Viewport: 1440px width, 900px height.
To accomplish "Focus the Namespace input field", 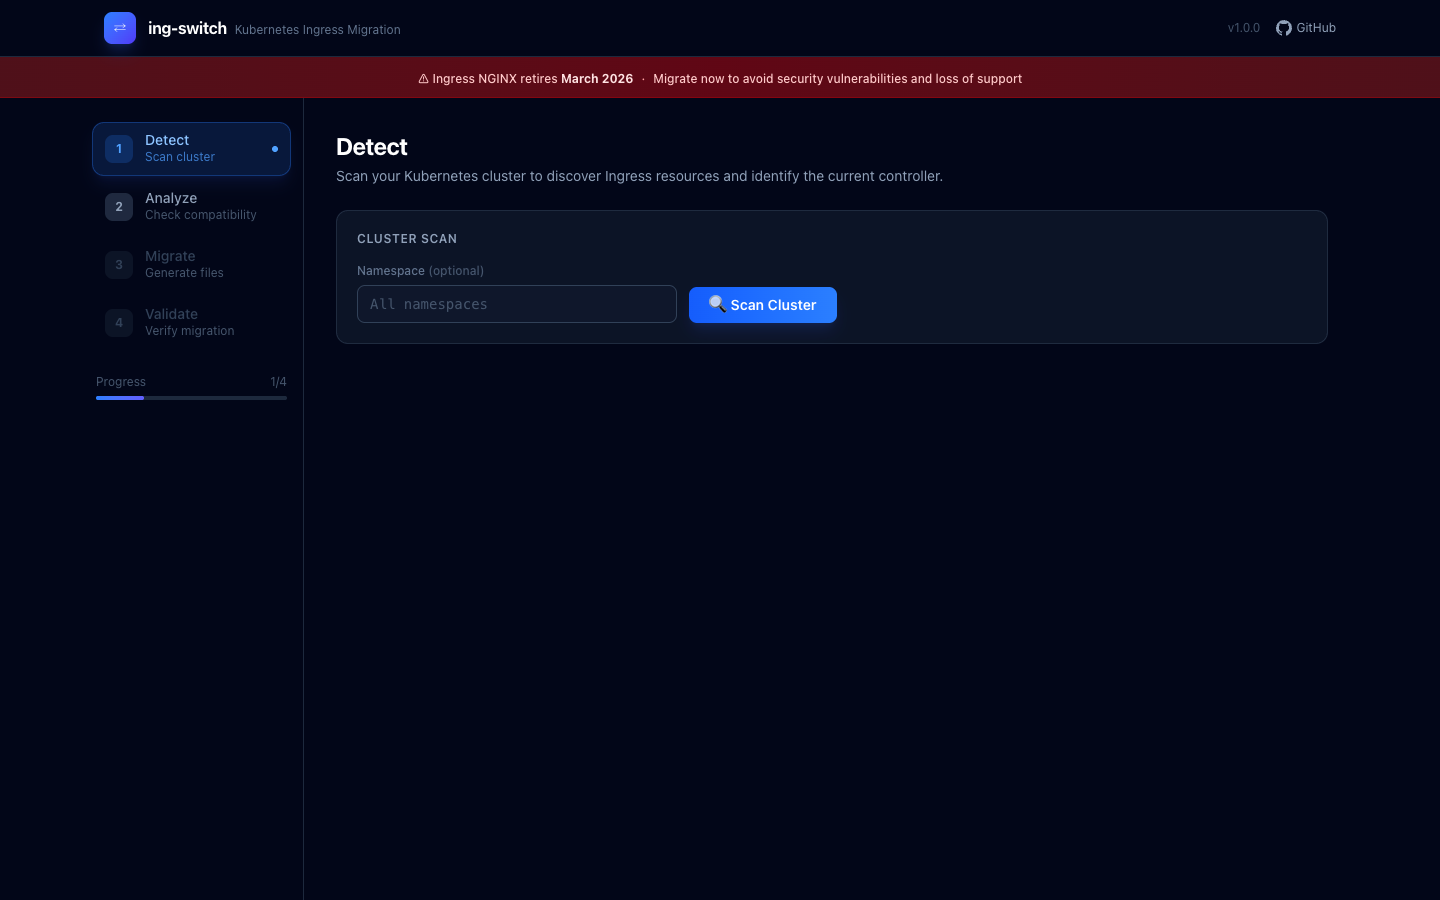I will 517,304.
